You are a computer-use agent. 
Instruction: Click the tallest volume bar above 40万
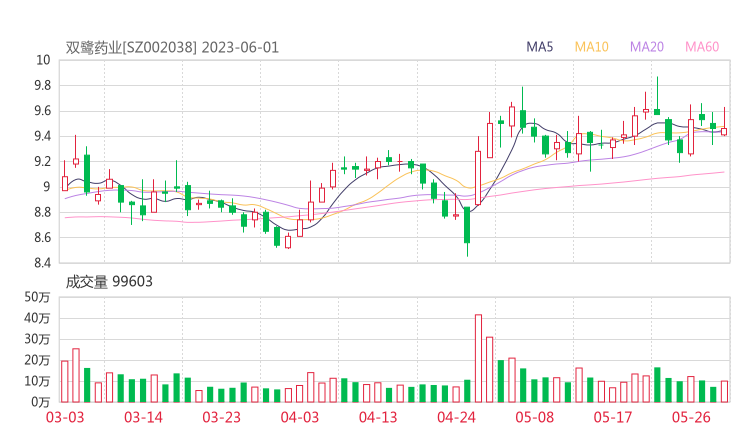(478, 358)
